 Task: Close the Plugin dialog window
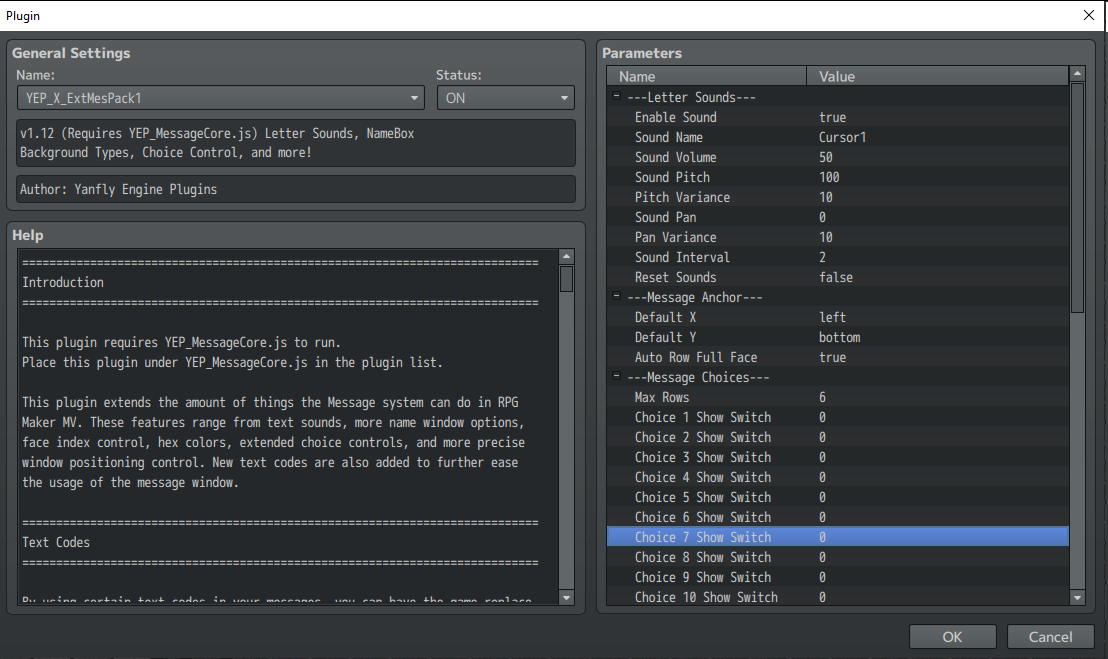click(1088, 16)
